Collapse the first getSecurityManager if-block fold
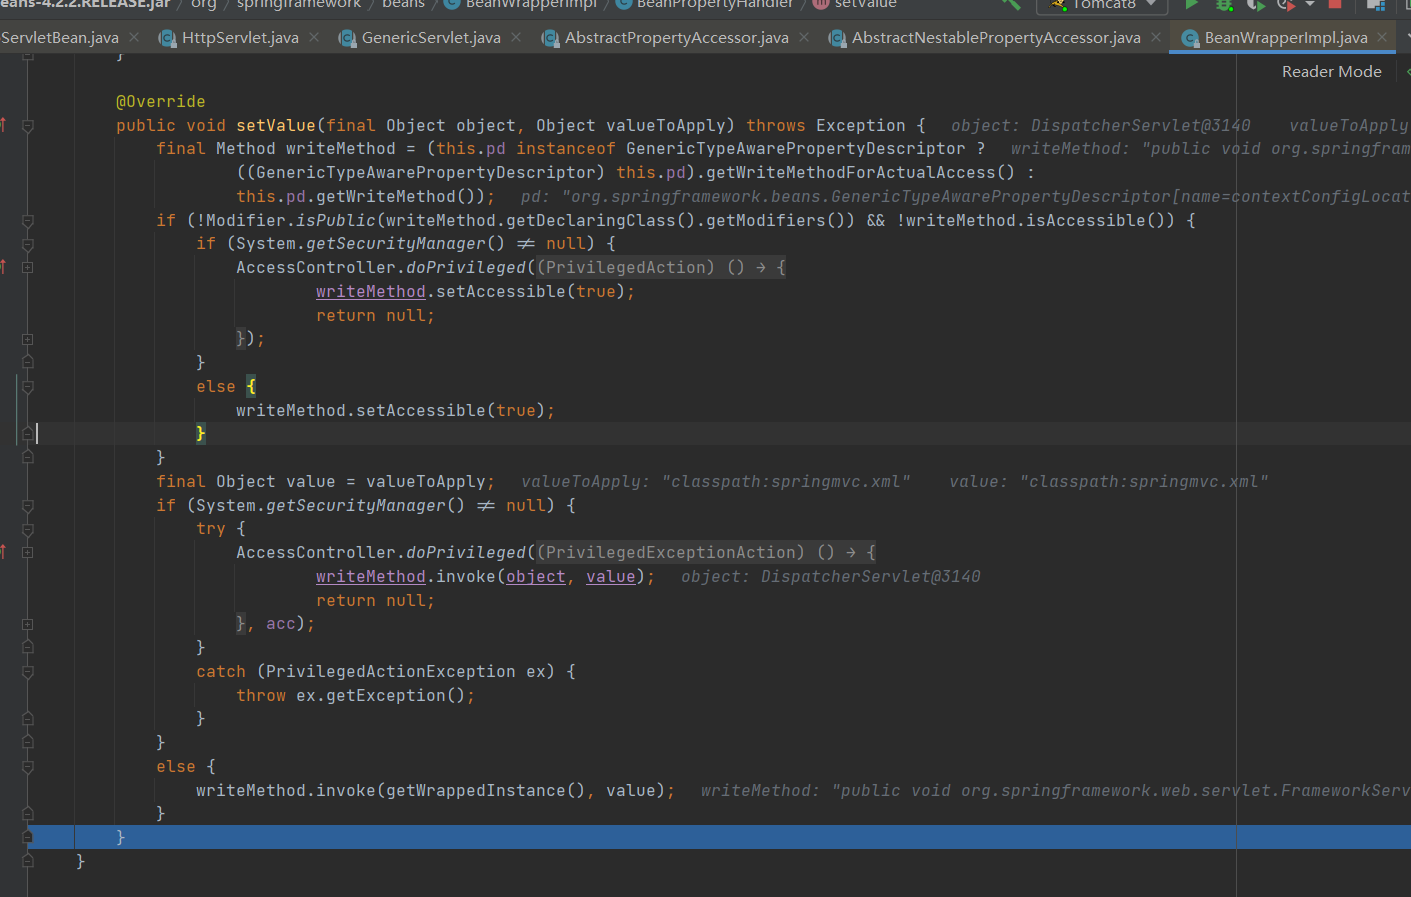The image size is (1411, 897). click(28, 245)
